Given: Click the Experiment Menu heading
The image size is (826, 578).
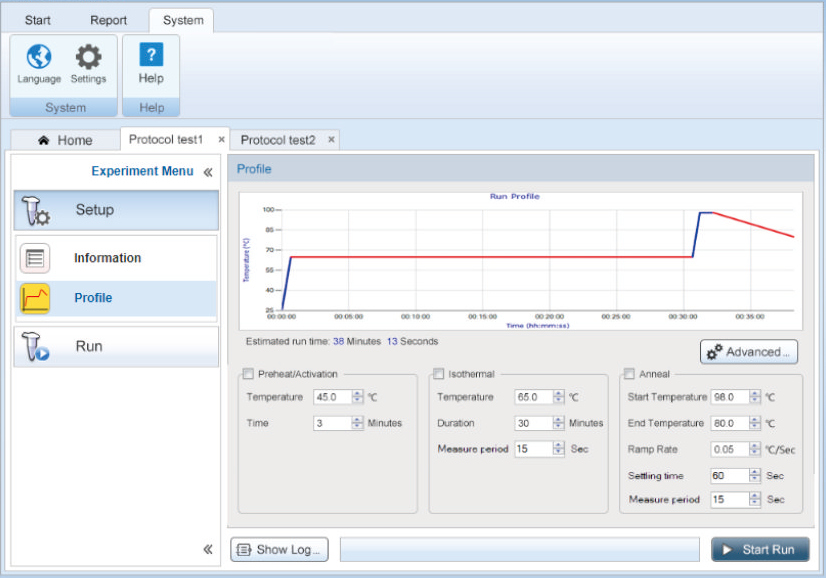Looking at the screenshot, I should [x=142, y=171].
